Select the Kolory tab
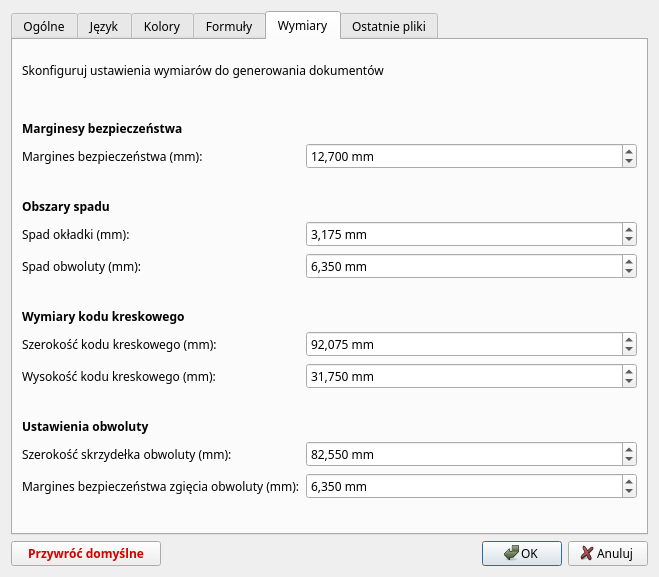This screenshot has width=659, height=577. click(161, 27)
